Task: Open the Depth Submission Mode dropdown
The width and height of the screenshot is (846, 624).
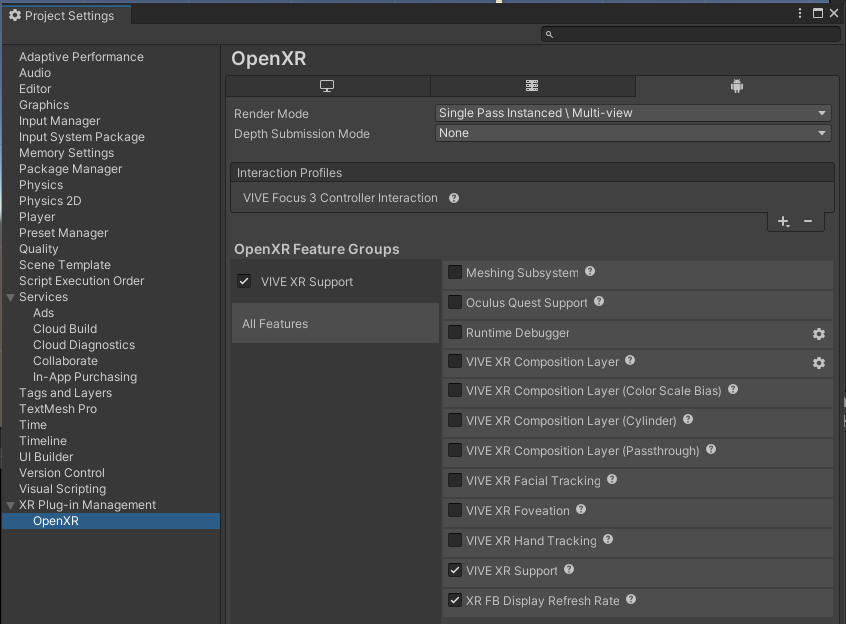Action: (x=633, y=133)
